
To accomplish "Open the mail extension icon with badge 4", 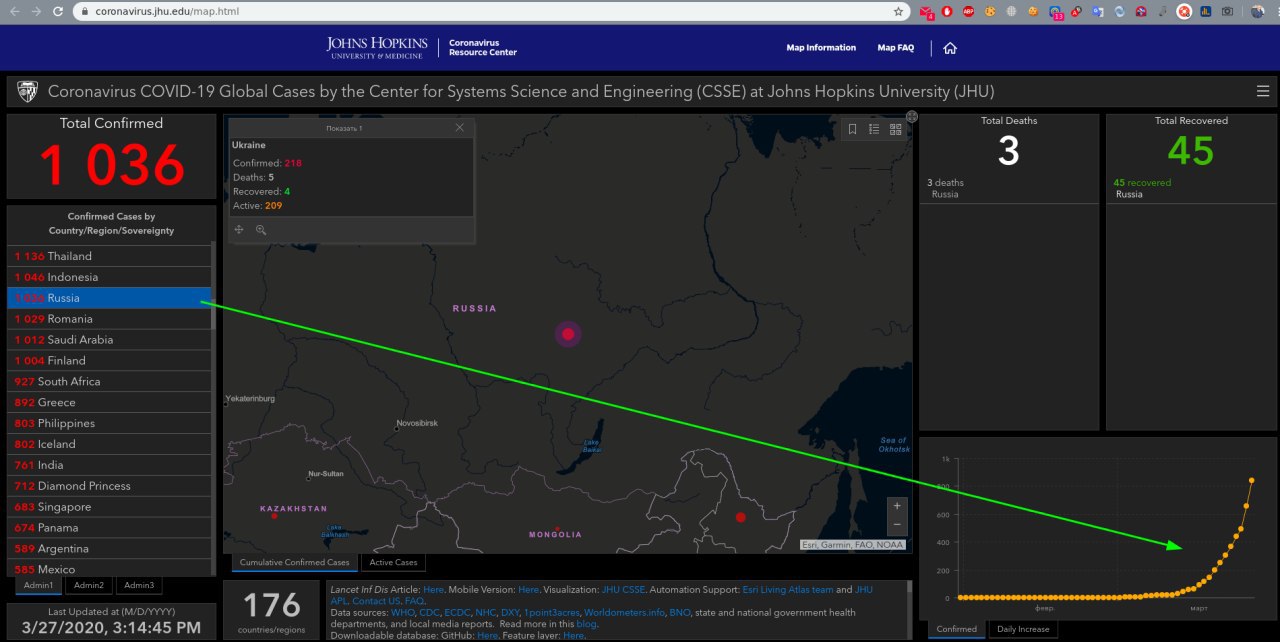I will tap(927, 12).
